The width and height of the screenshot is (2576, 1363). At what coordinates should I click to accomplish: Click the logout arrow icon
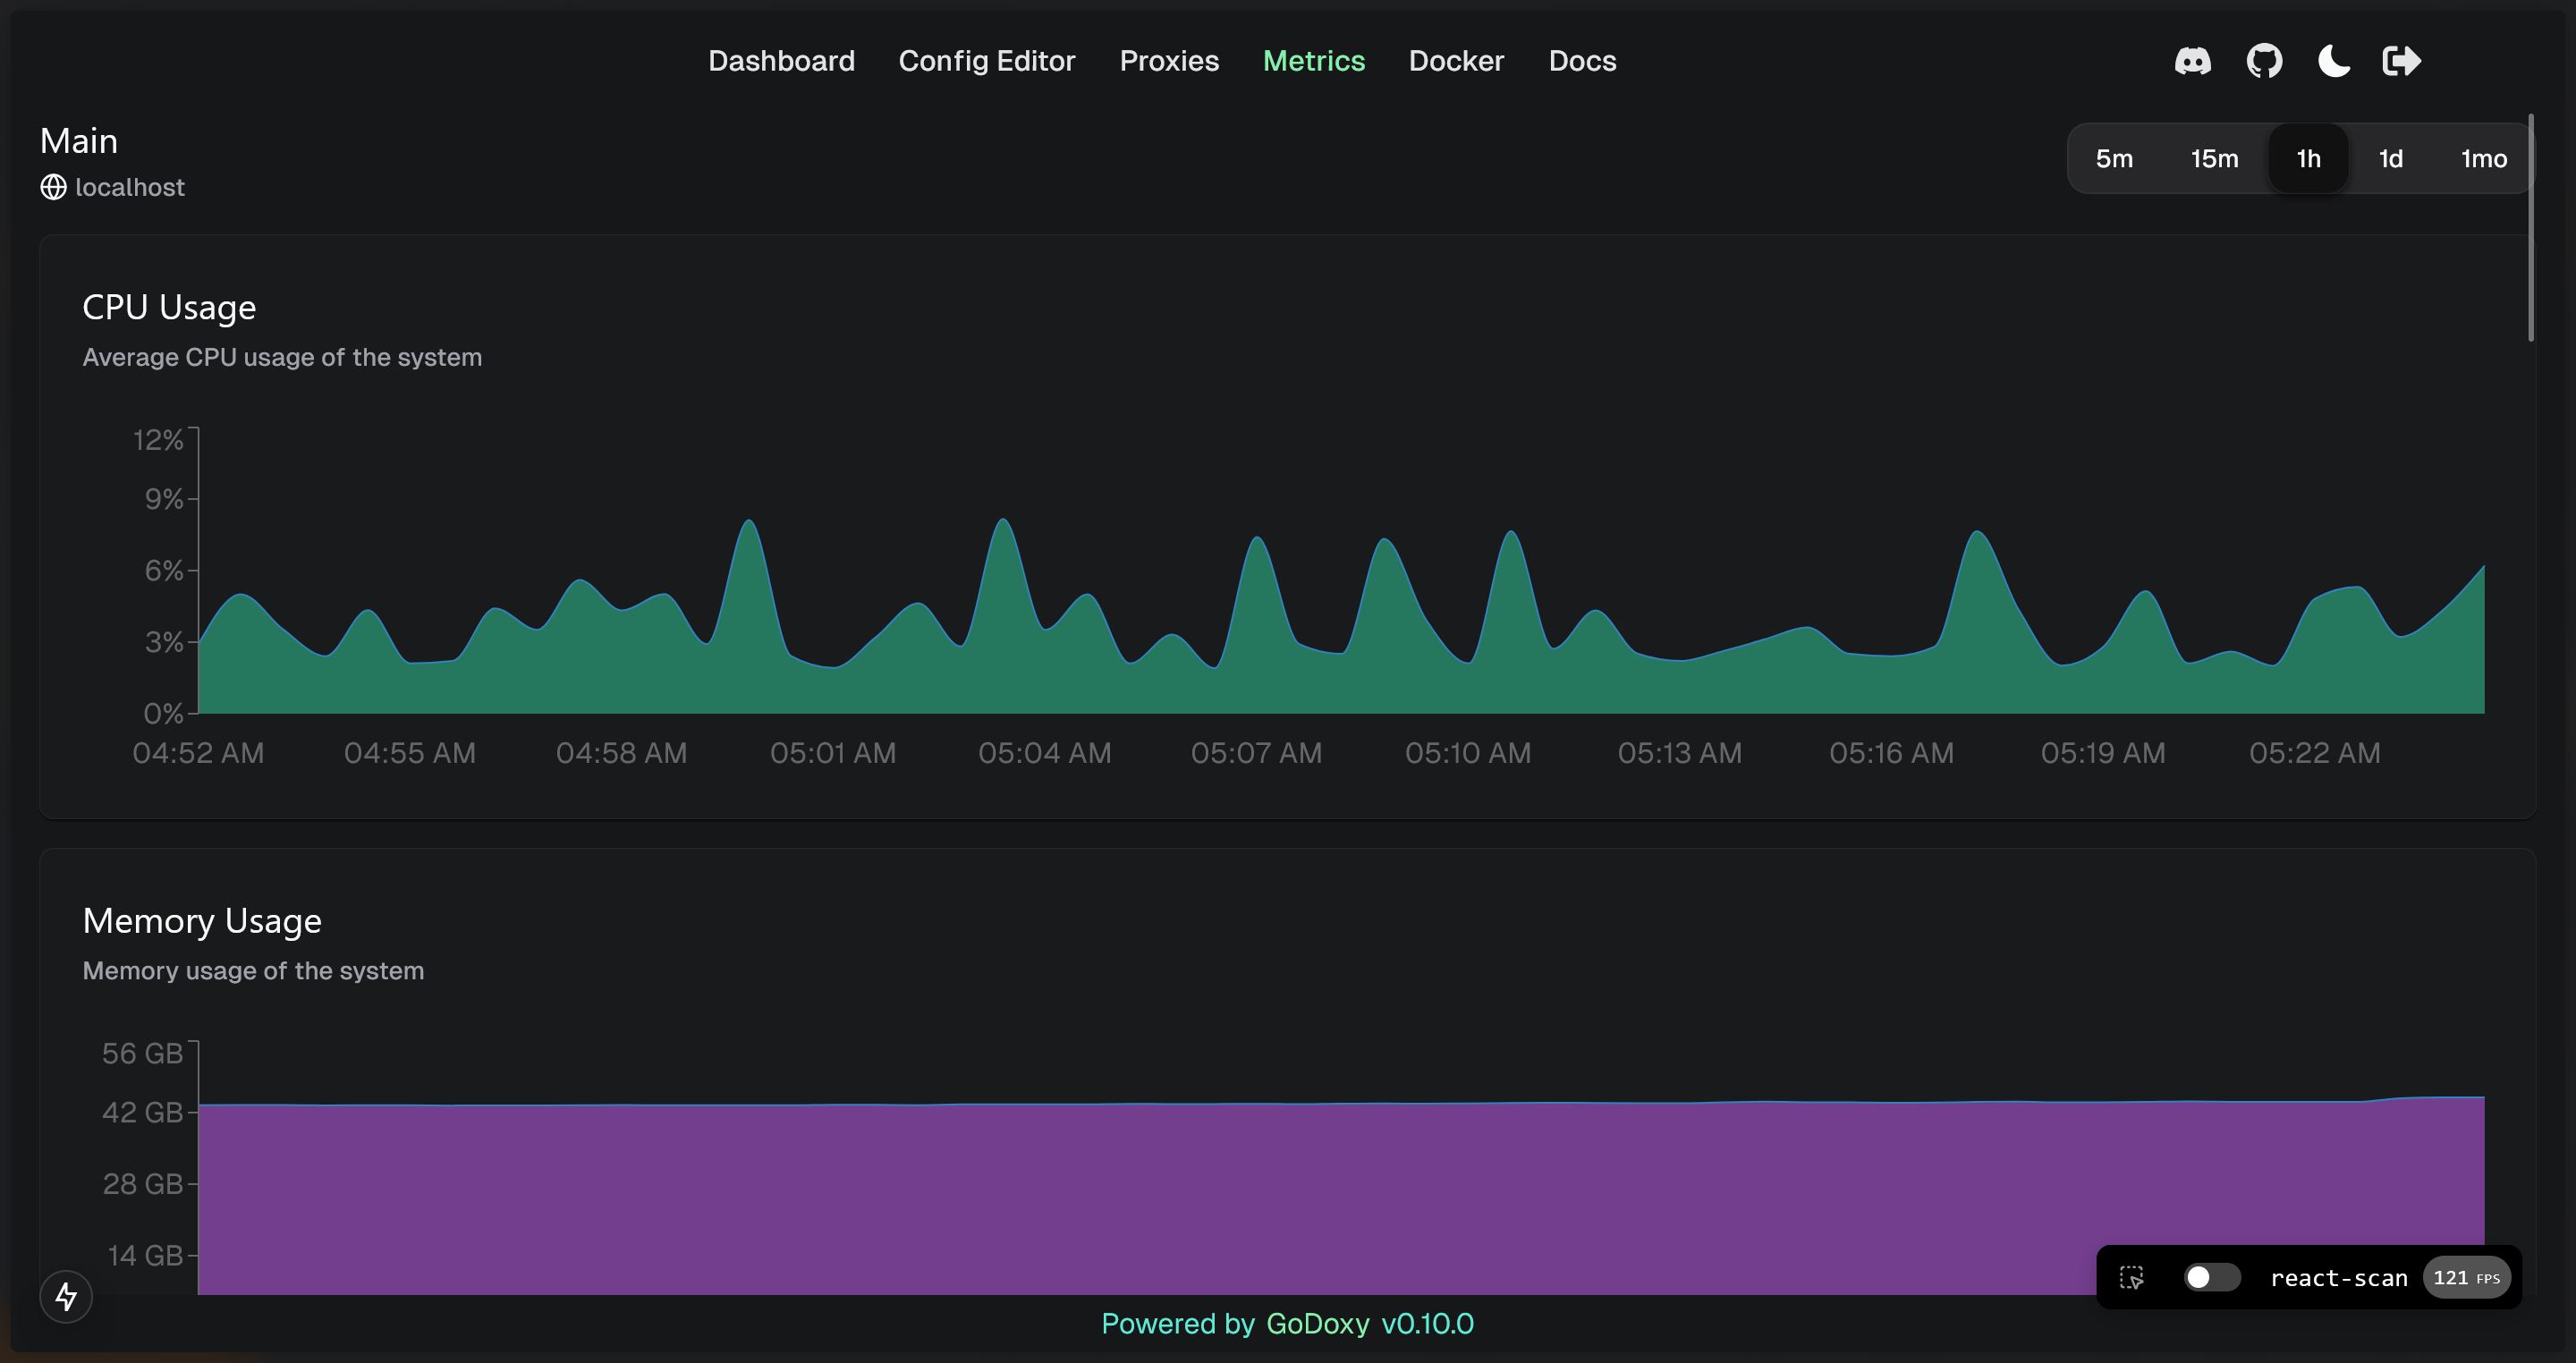pos(2401,61)
